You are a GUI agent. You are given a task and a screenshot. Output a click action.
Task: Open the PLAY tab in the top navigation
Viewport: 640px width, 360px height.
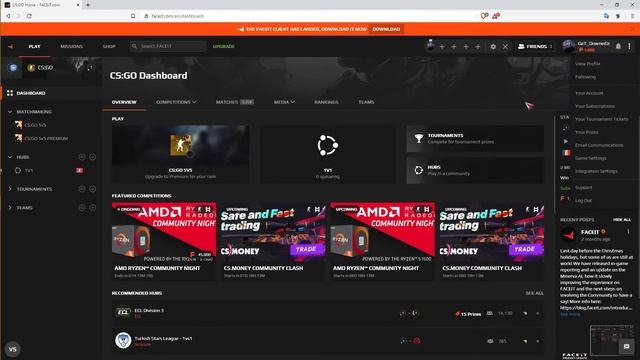point(35,47)
